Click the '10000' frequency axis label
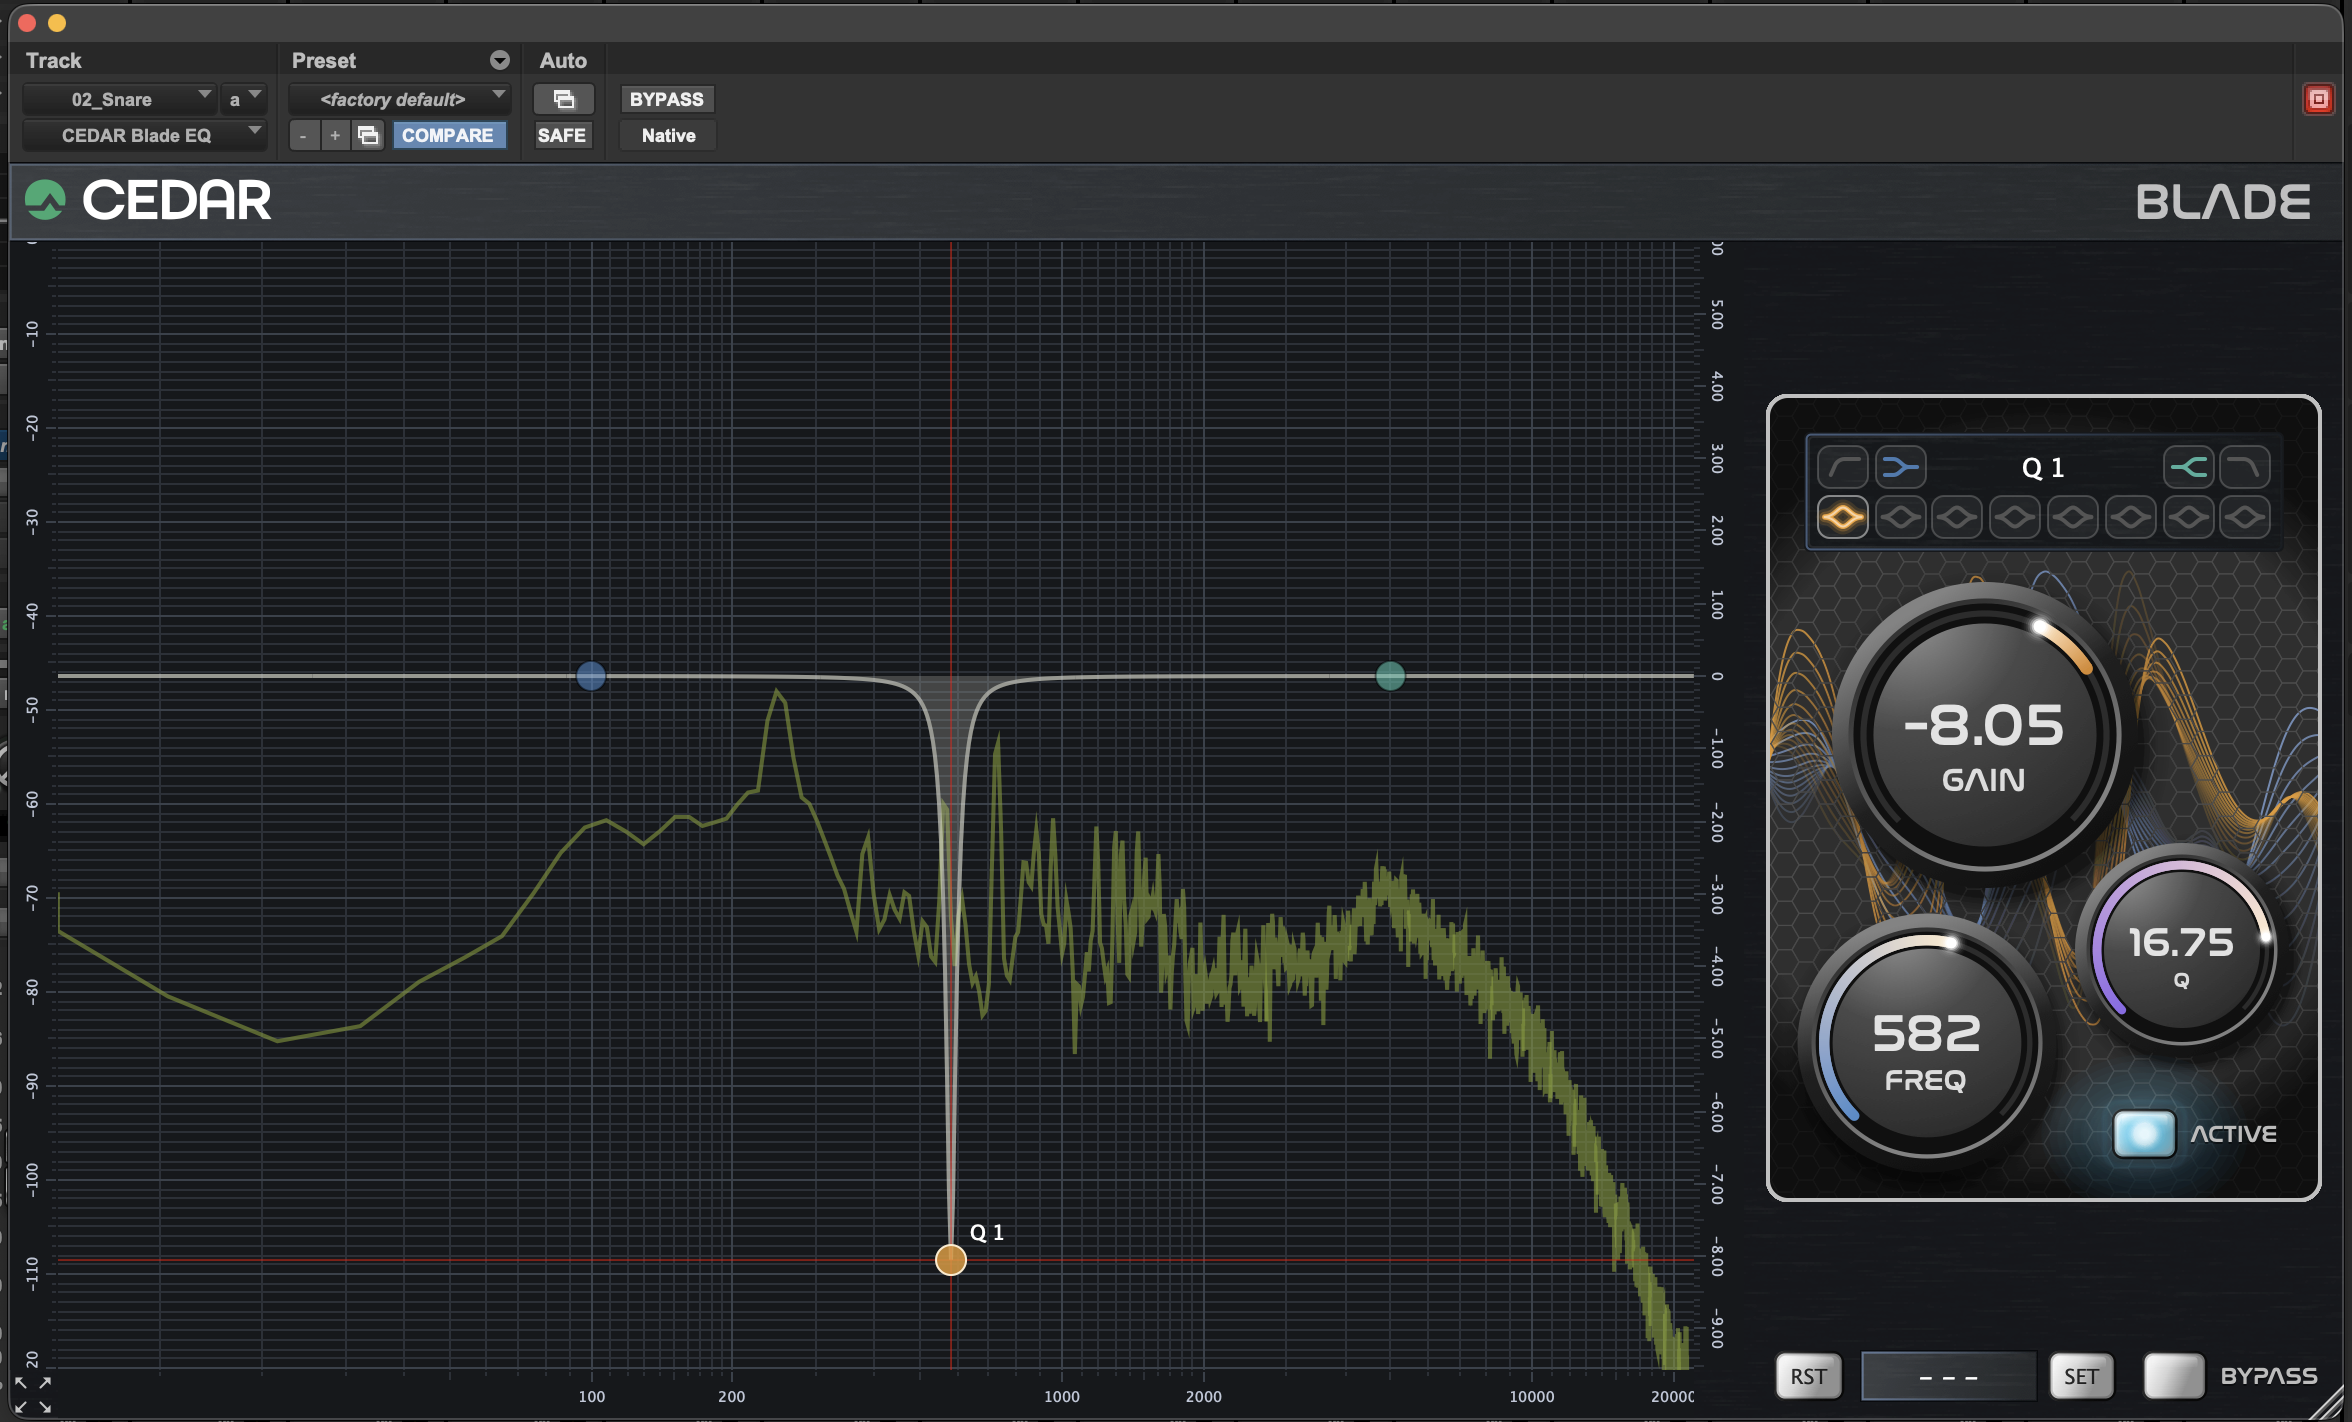 click(x=1532, y=1397)
